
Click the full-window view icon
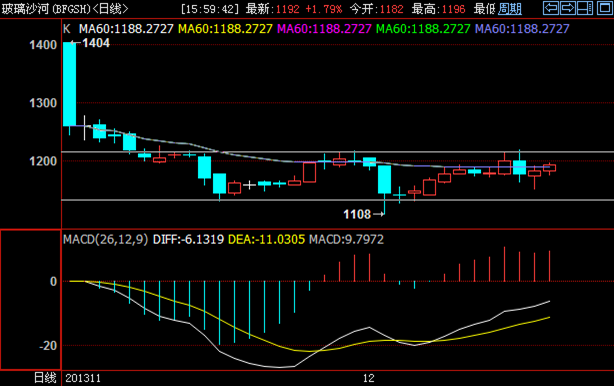pyautogui.click(x=604, y=8)
